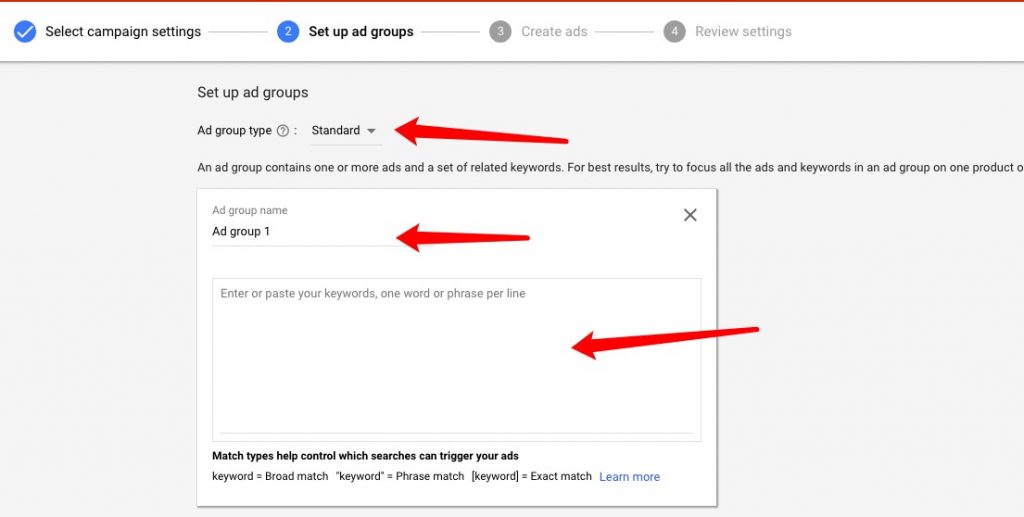The image size is (1024, 517).
Task: Remove the ad group with the X icon
Action: point(690,215)
